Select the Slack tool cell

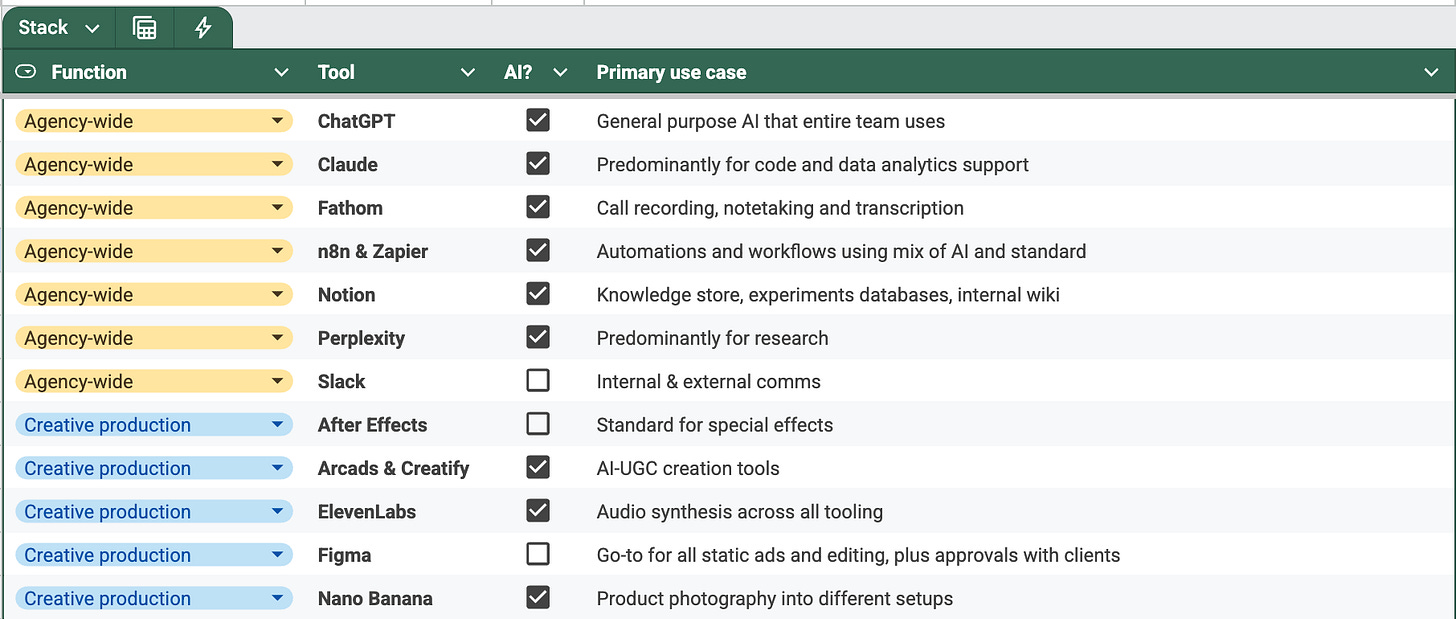click(x=398, y=381)
